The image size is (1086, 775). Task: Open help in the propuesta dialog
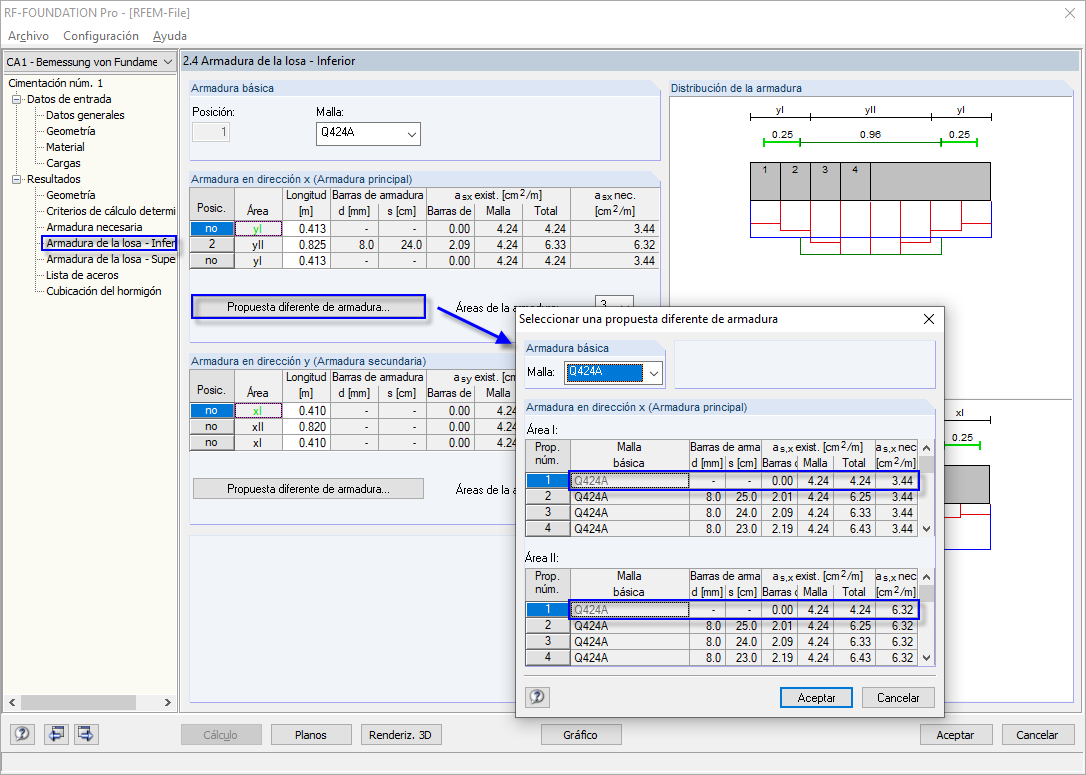click(x=537, y=697)
